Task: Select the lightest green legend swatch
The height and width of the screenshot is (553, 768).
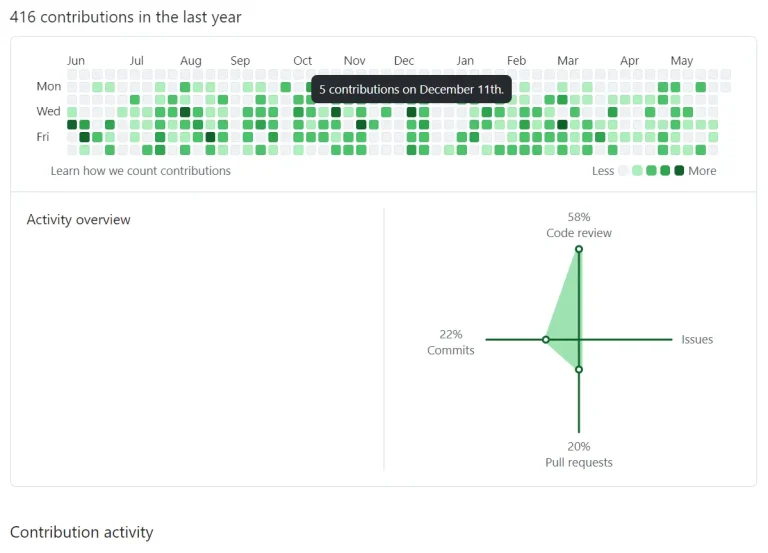Action: pos(637,170)
